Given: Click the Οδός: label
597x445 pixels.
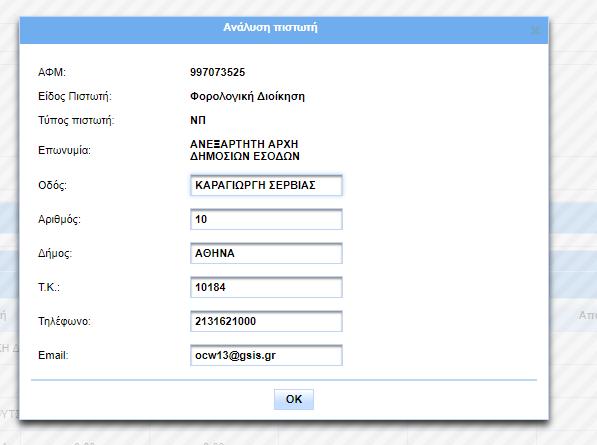Looking at the screenshot, I should tap(52, 185).
